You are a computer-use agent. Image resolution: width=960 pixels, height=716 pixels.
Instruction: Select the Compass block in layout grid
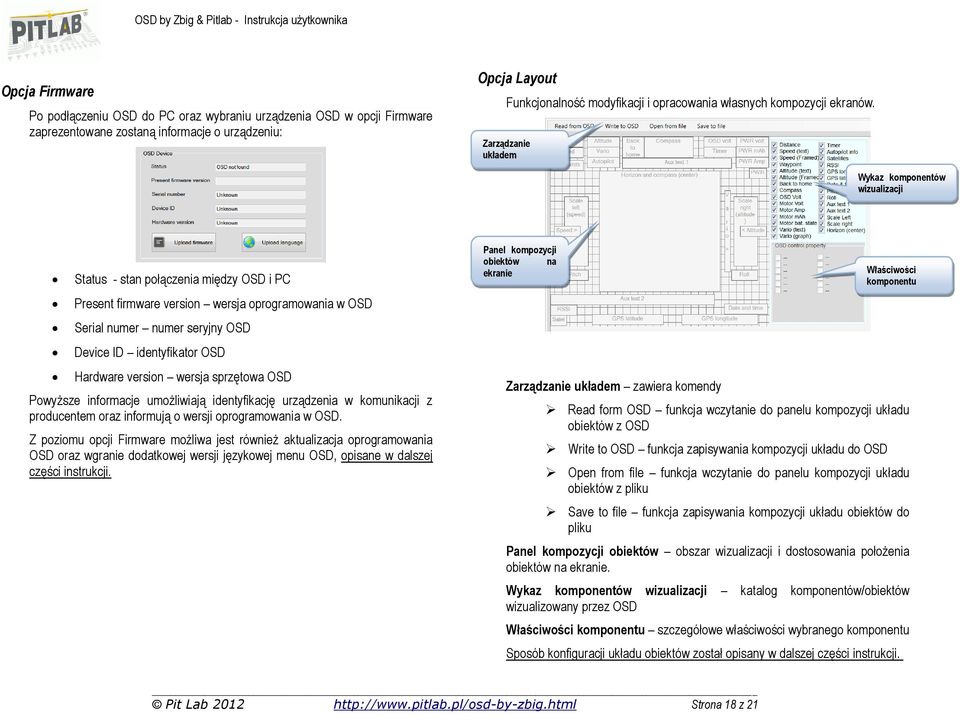[x=669, y=147]
